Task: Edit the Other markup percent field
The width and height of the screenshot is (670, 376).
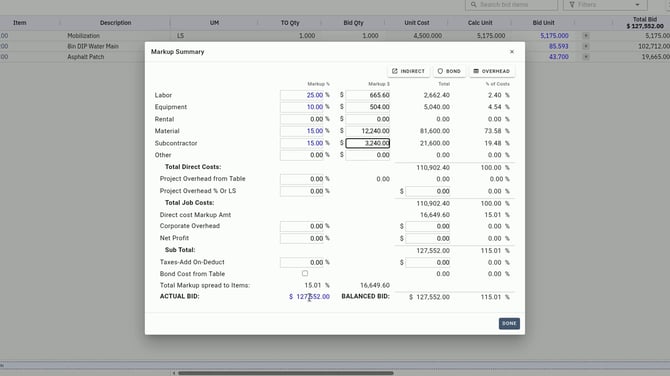Action: (x=302, y=155)
